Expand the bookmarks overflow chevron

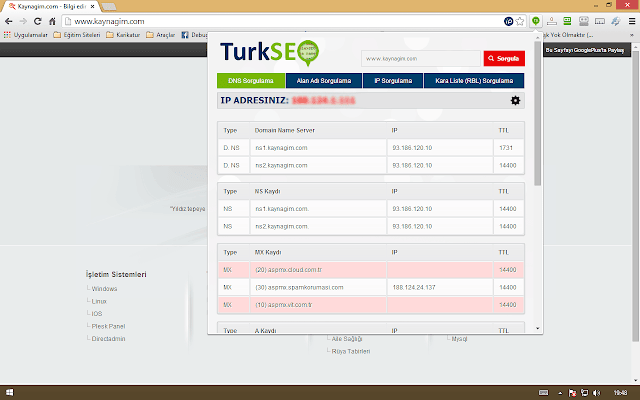631,35
